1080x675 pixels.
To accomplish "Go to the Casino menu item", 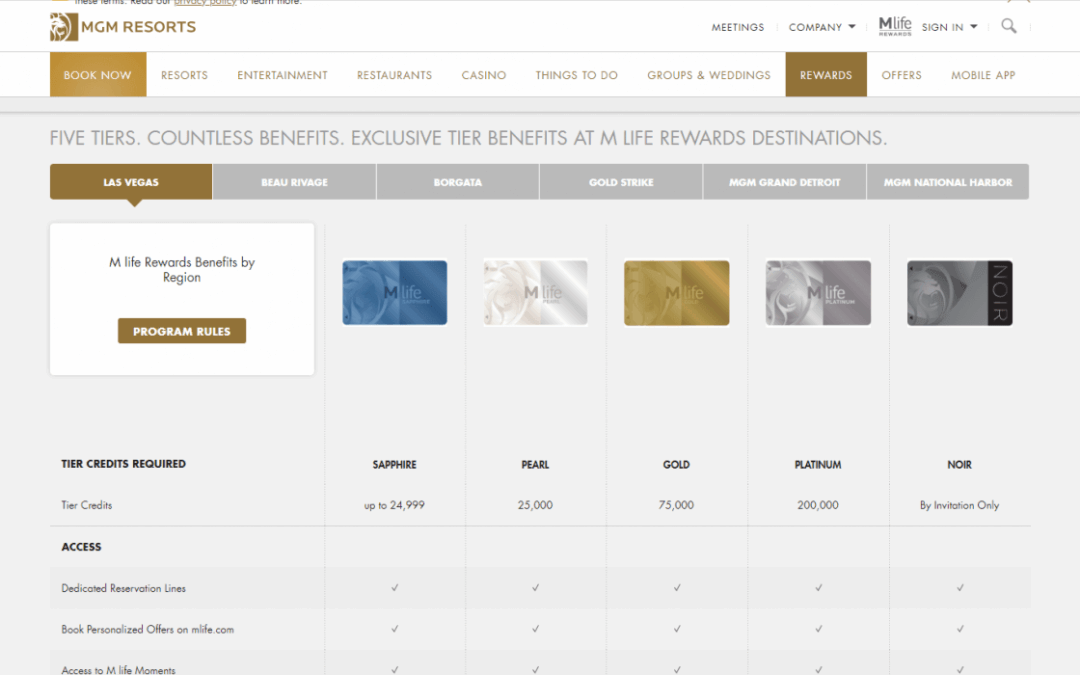I will pyautogui.click(x=483, y=75).
